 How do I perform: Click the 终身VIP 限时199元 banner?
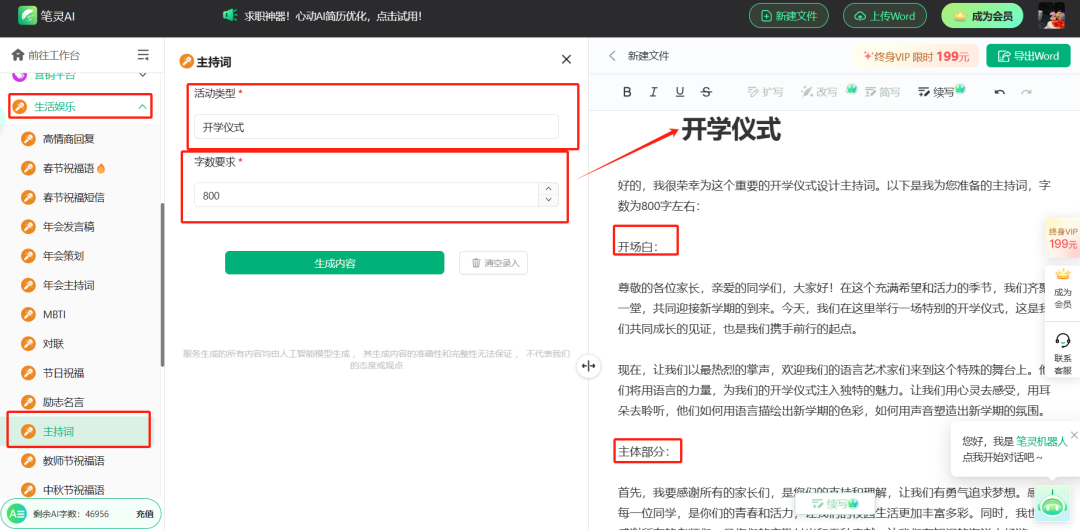pyautogui.click(x=915, y=56)
